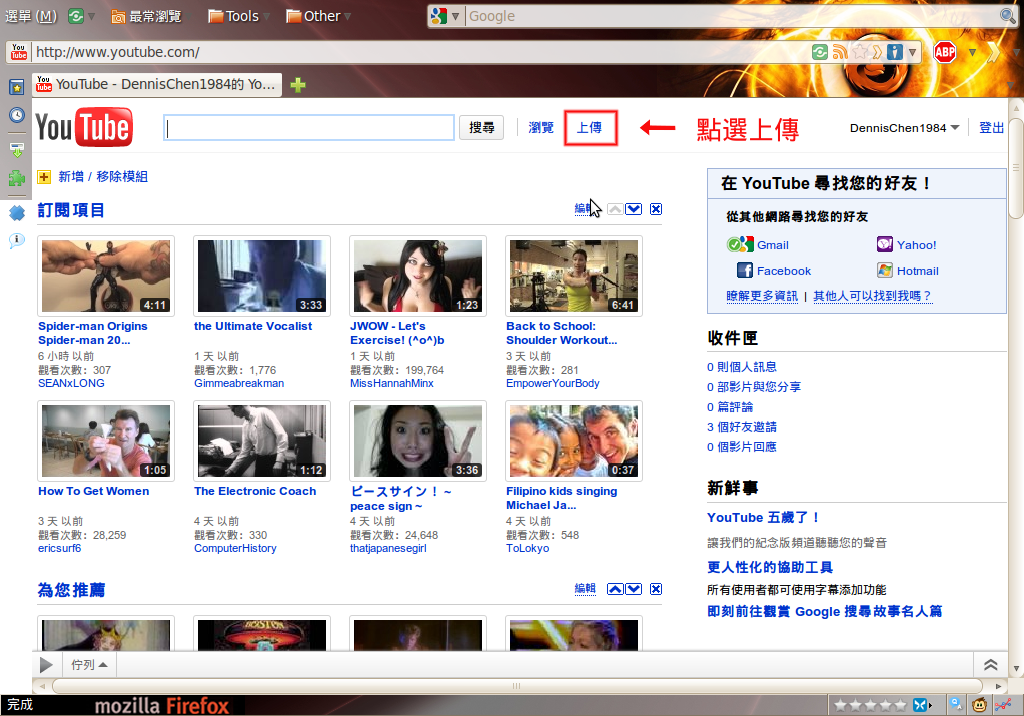This screenshot has width=1024, height=716.
Task: Click the Hotmail friend finder icon
Action: pos(884,270)
